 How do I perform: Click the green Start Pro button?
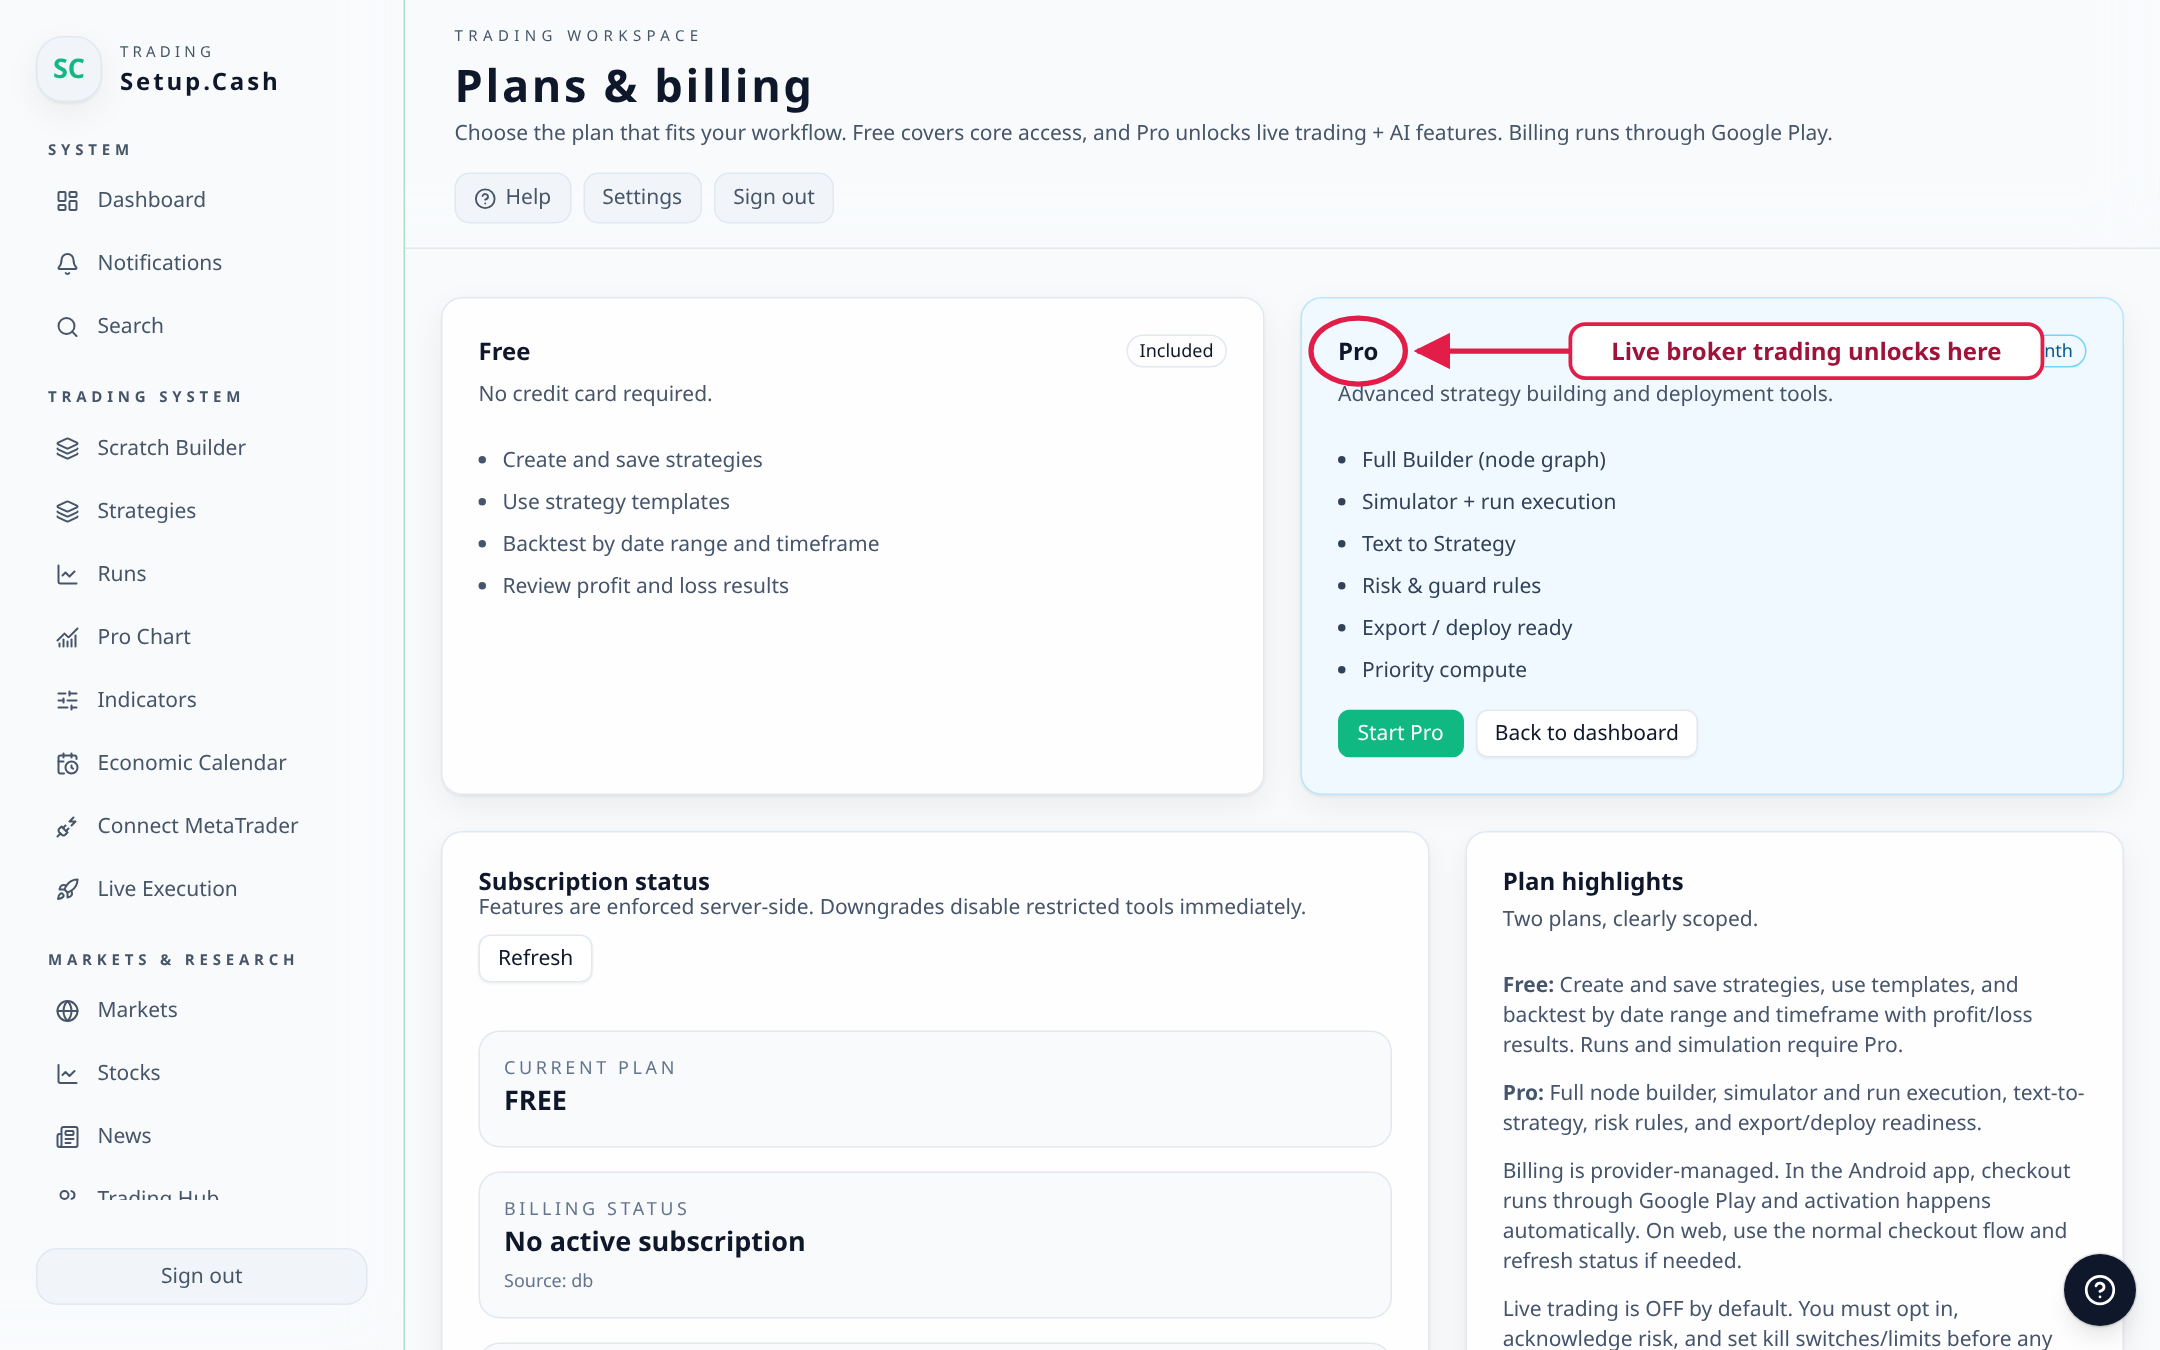pos(1400,733)
